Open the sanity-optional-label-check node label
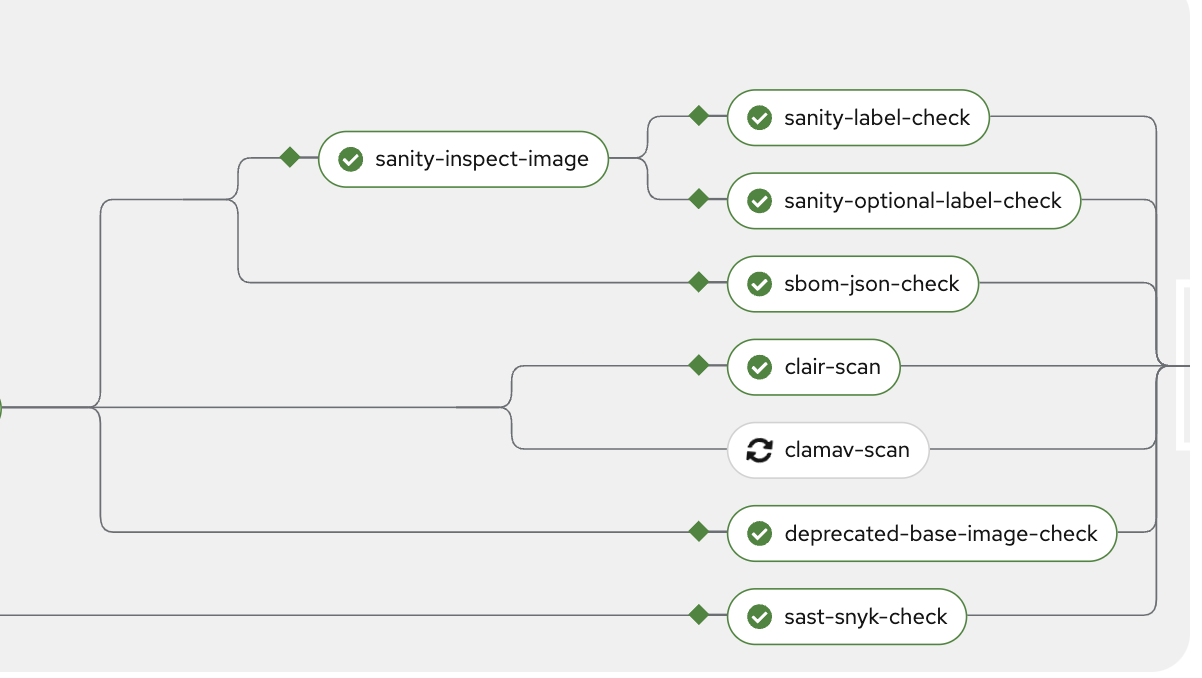Screen dimensions: 1202x678 click(922, 201)
